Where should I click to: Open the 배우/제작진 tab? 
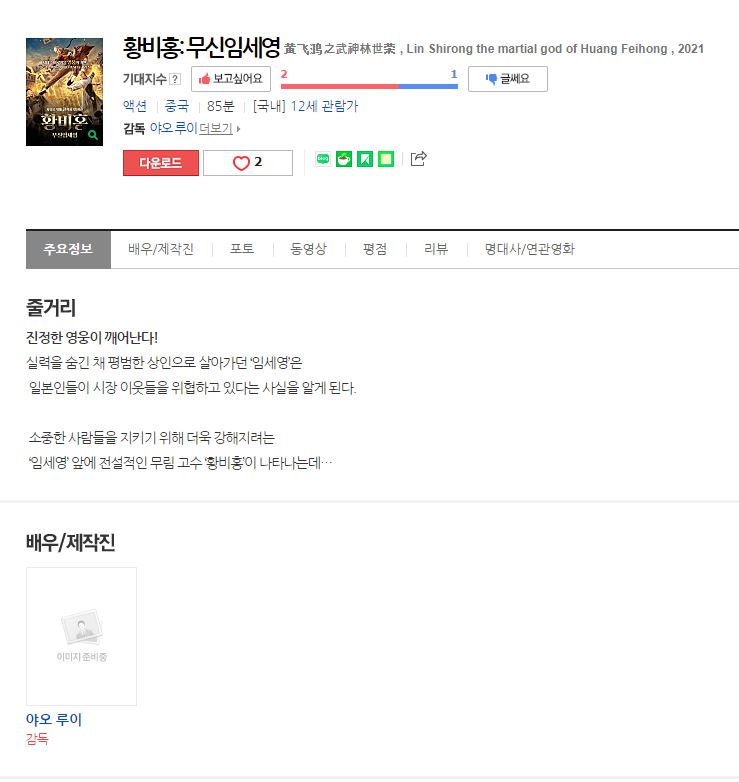(x=161, y=249)
